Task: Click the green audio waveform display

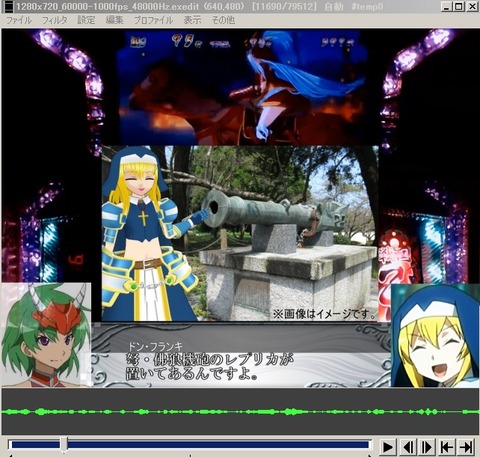Action: [x=240, y=412]
